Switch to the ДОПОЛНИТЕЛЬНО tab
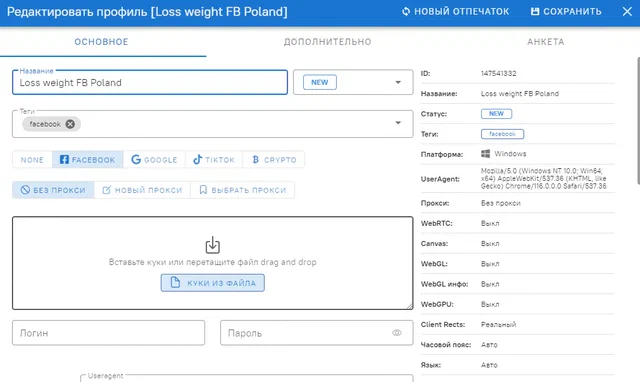This screenshot has width=640, height=382. pyautogui.click(x=328, y=42)
